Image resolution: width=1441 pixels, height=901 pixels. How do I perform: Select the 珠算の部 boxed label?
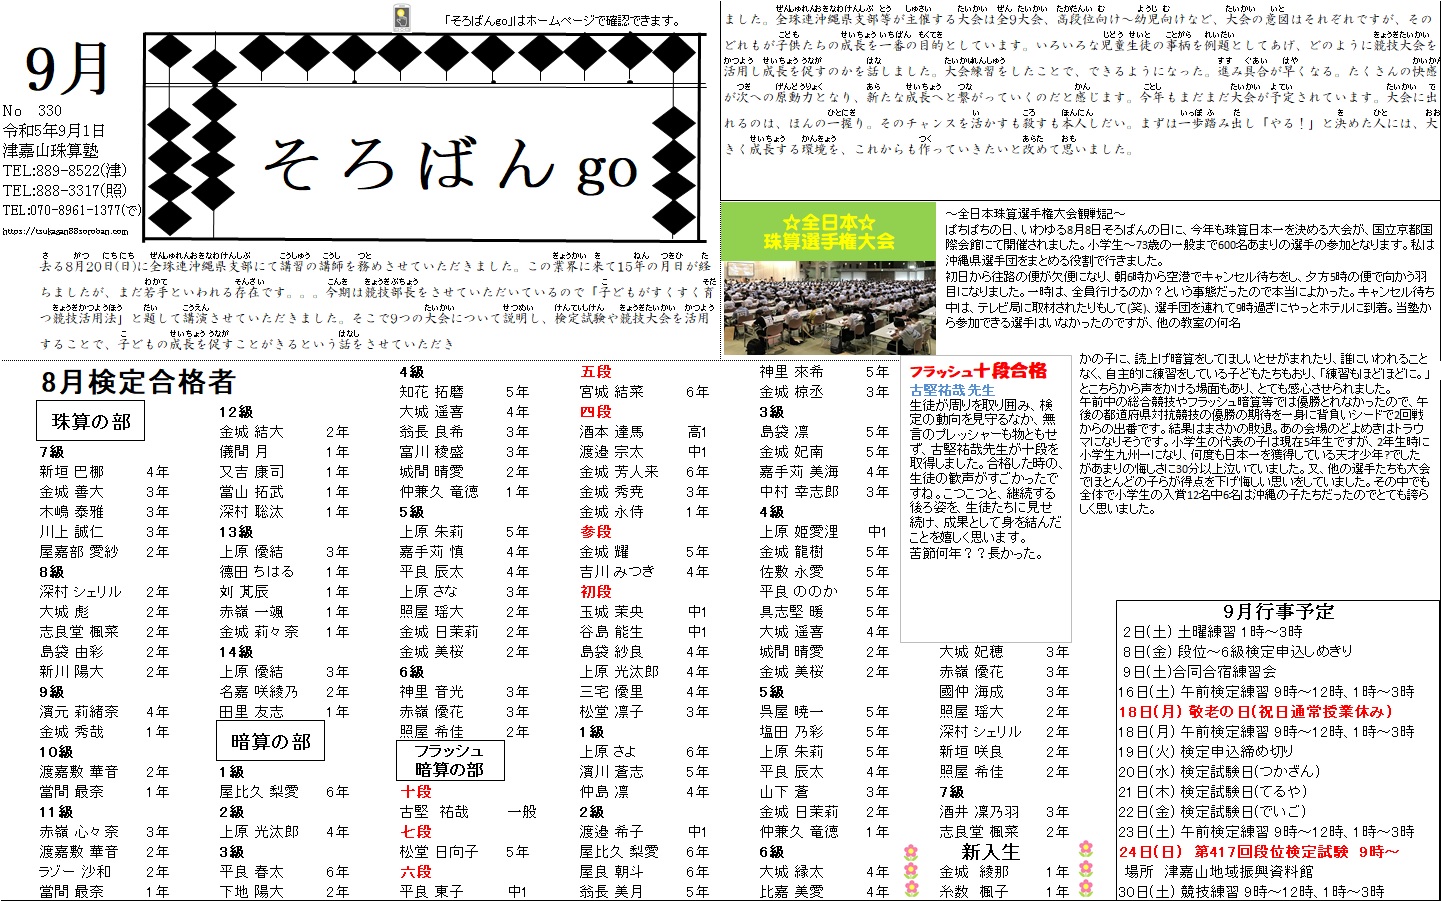(x=91, y=421)
